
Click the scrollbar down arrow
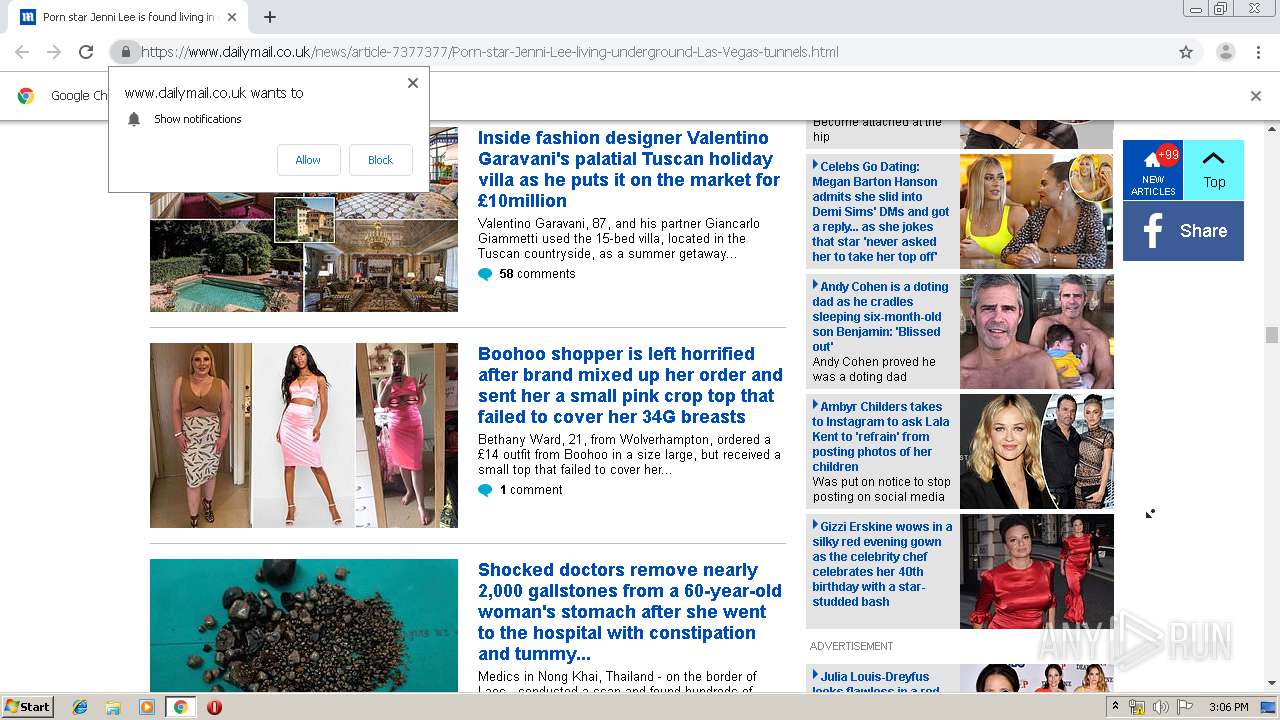pyautogui.click(x=1271, y=684)
